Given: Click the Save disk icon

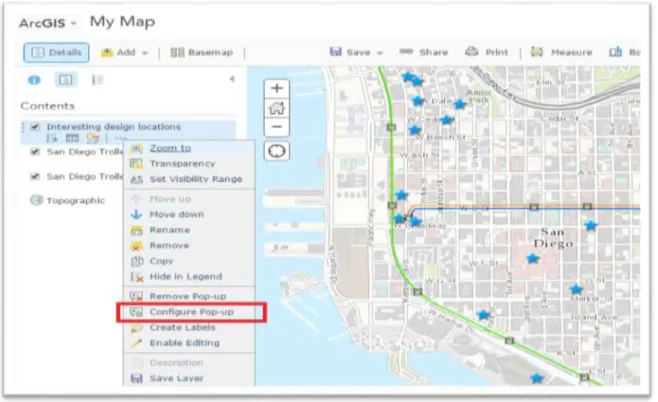Looking at the screenshot, I should (336, 52).
